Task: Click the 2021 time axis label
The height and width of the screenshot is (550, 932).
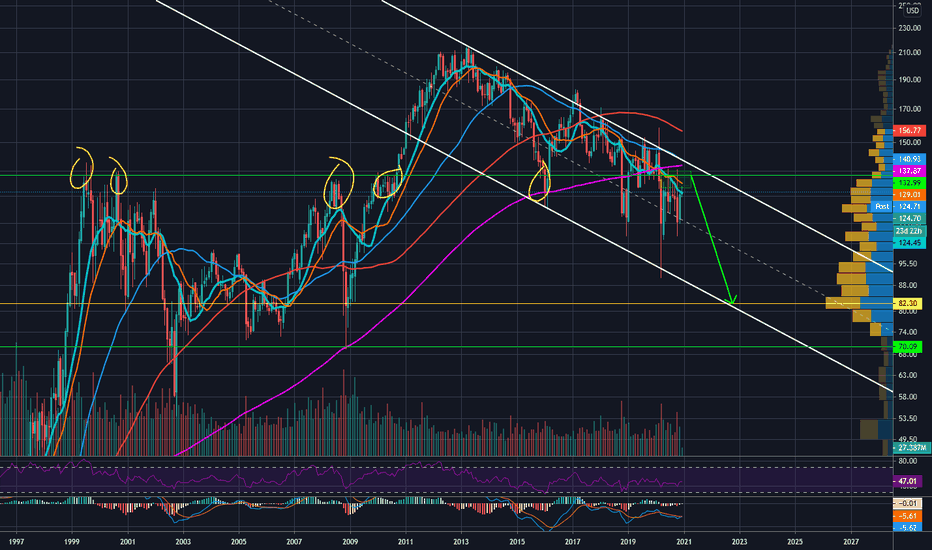Action: point(684,542)
